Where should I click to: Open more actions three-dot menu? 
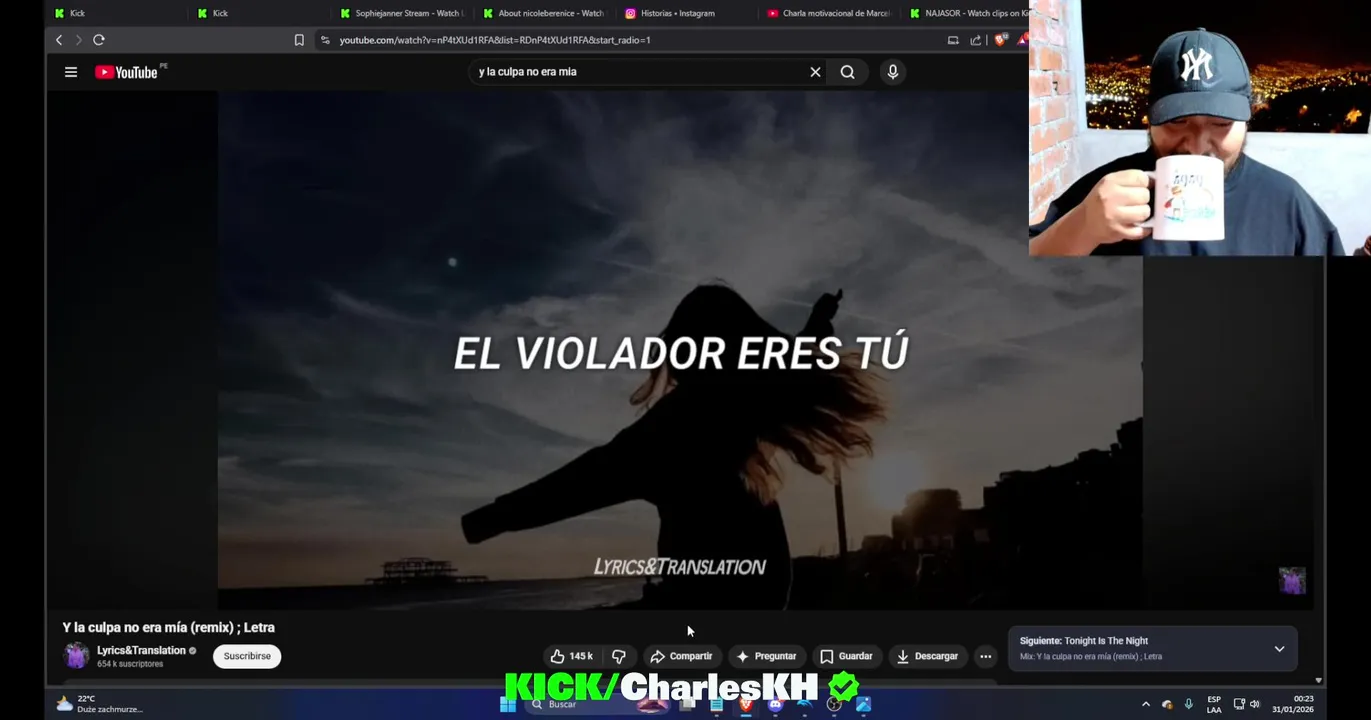coord(986,656)
